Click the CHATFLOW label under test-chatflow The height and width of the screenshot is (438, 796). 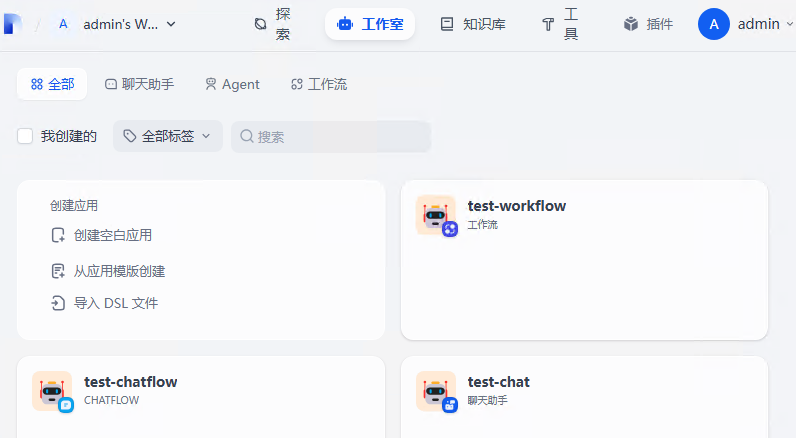(x=112, y=400)
